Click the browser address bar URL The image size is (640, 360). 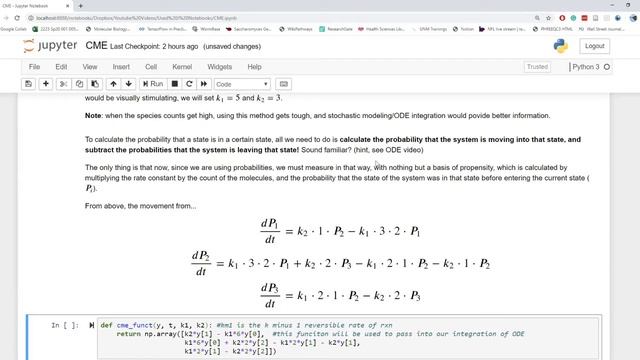coord(136,18)
